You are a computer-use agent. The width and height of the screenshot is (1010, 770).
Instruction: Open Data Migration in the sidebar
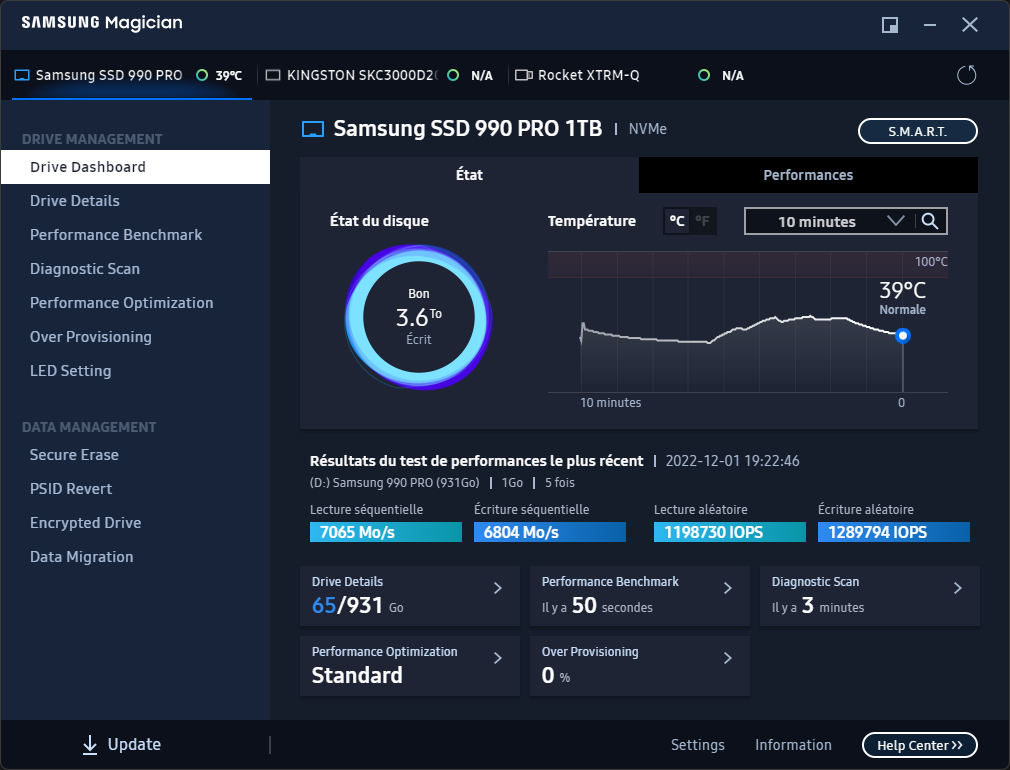pyautogui.click(x=135, y=557)
